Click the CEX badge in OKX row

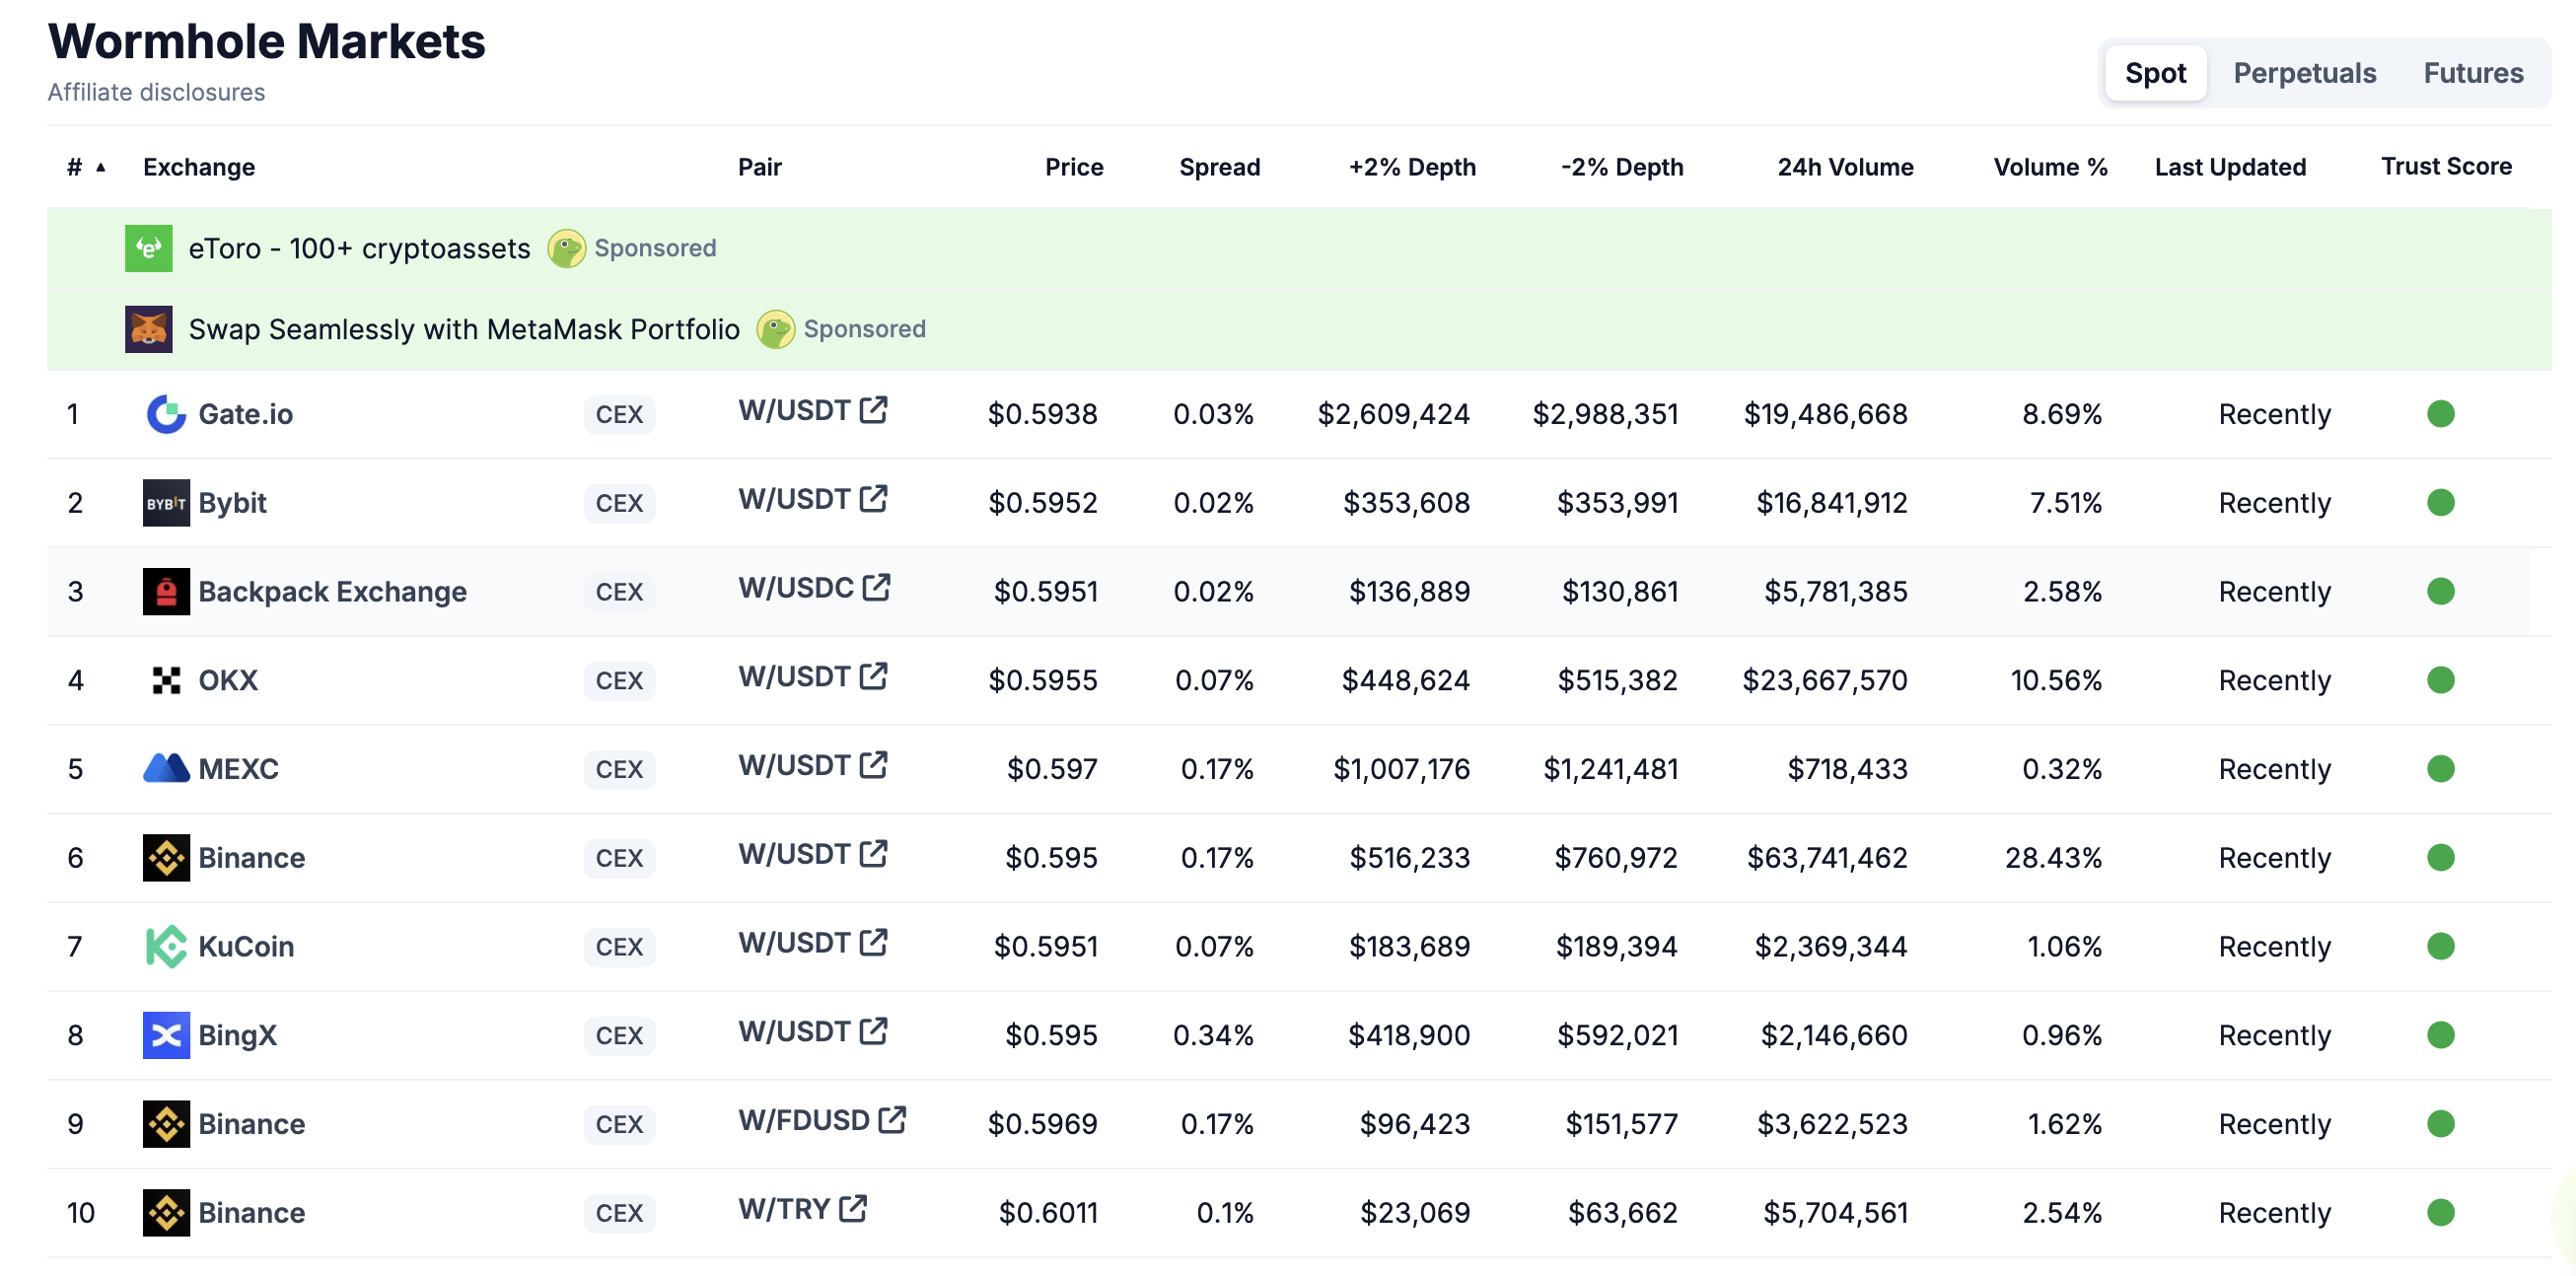tap(619, 681)
